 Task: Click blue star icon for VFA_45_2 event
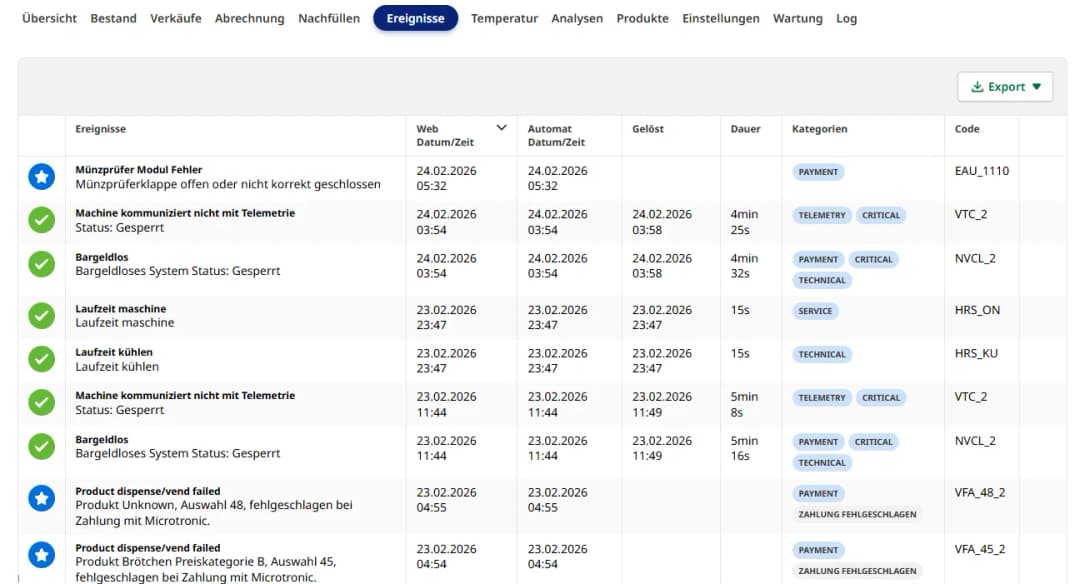coord(41,555)
